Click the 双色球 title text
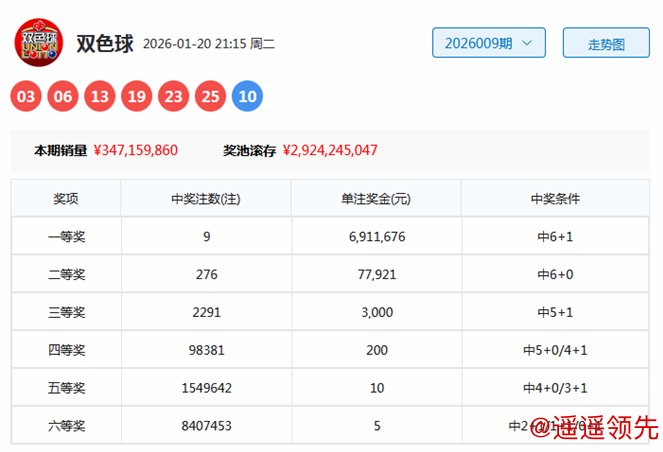This screenshot has width=663, height=452. coord(103,43)
